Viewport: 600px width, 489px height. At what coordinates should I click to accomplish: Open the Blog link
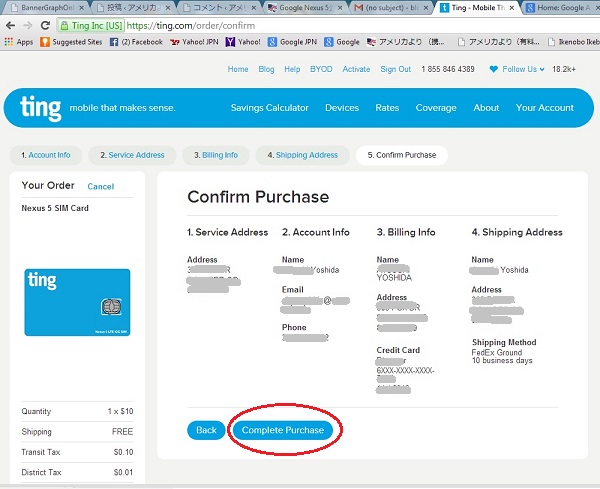pos(266,69)
